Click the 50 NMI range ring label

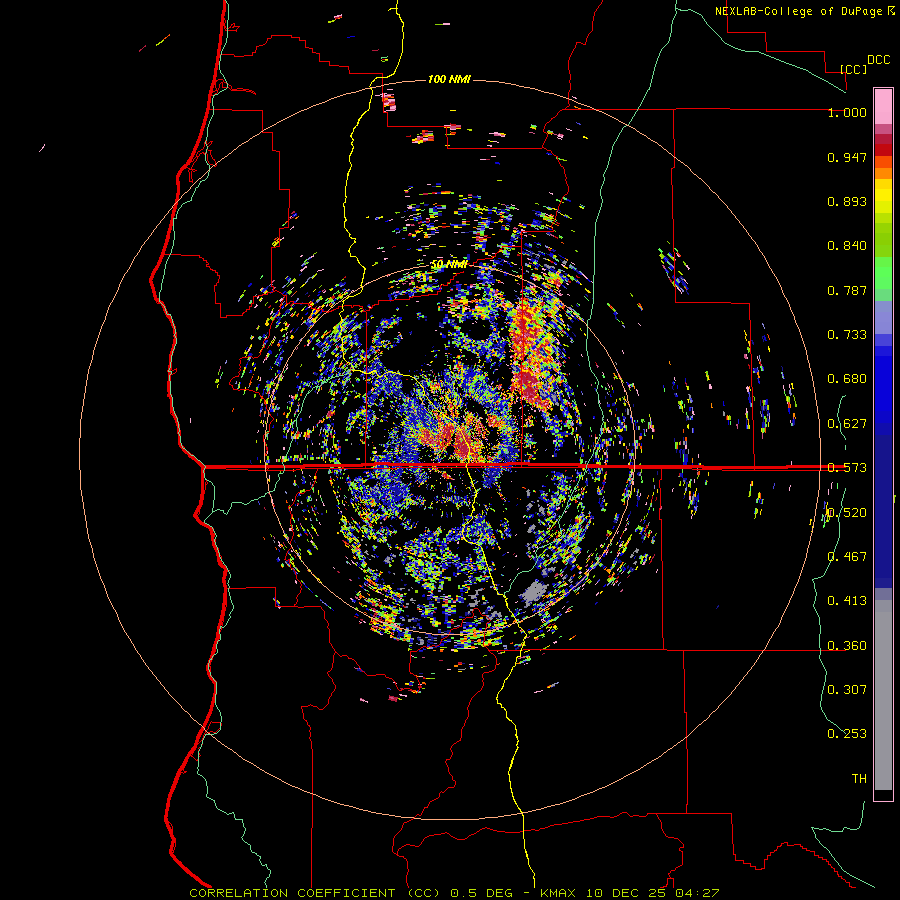click(449, 265)
